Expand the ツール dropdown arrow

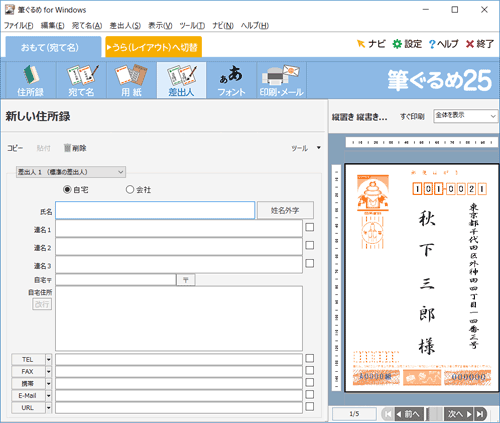pos(319,148)
